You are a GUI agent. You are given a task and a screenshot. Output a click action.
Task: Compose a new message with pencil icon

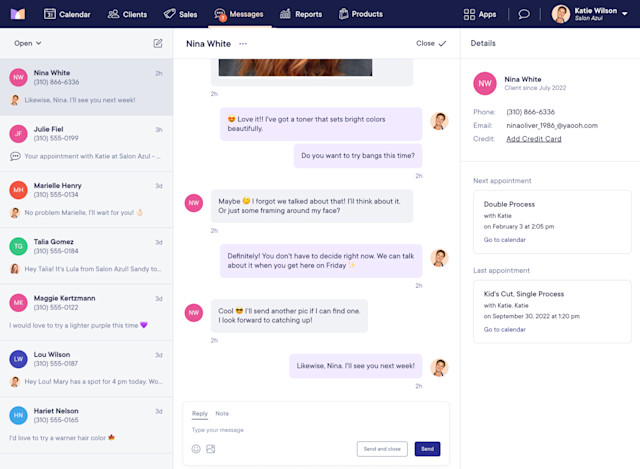pyautogui.click(x=158, y=43)
